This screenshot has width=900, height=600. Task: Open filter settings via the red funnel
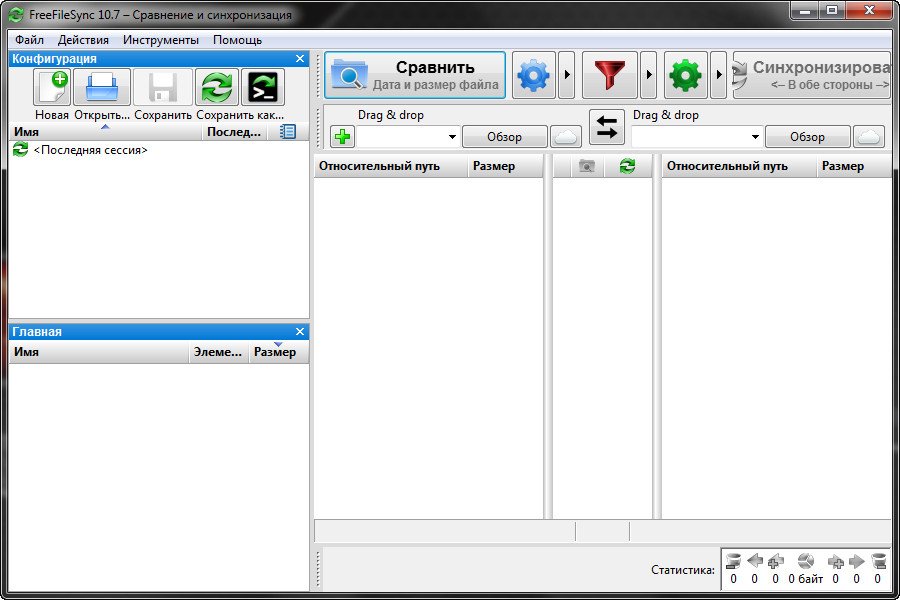click(x=609, y=76)
